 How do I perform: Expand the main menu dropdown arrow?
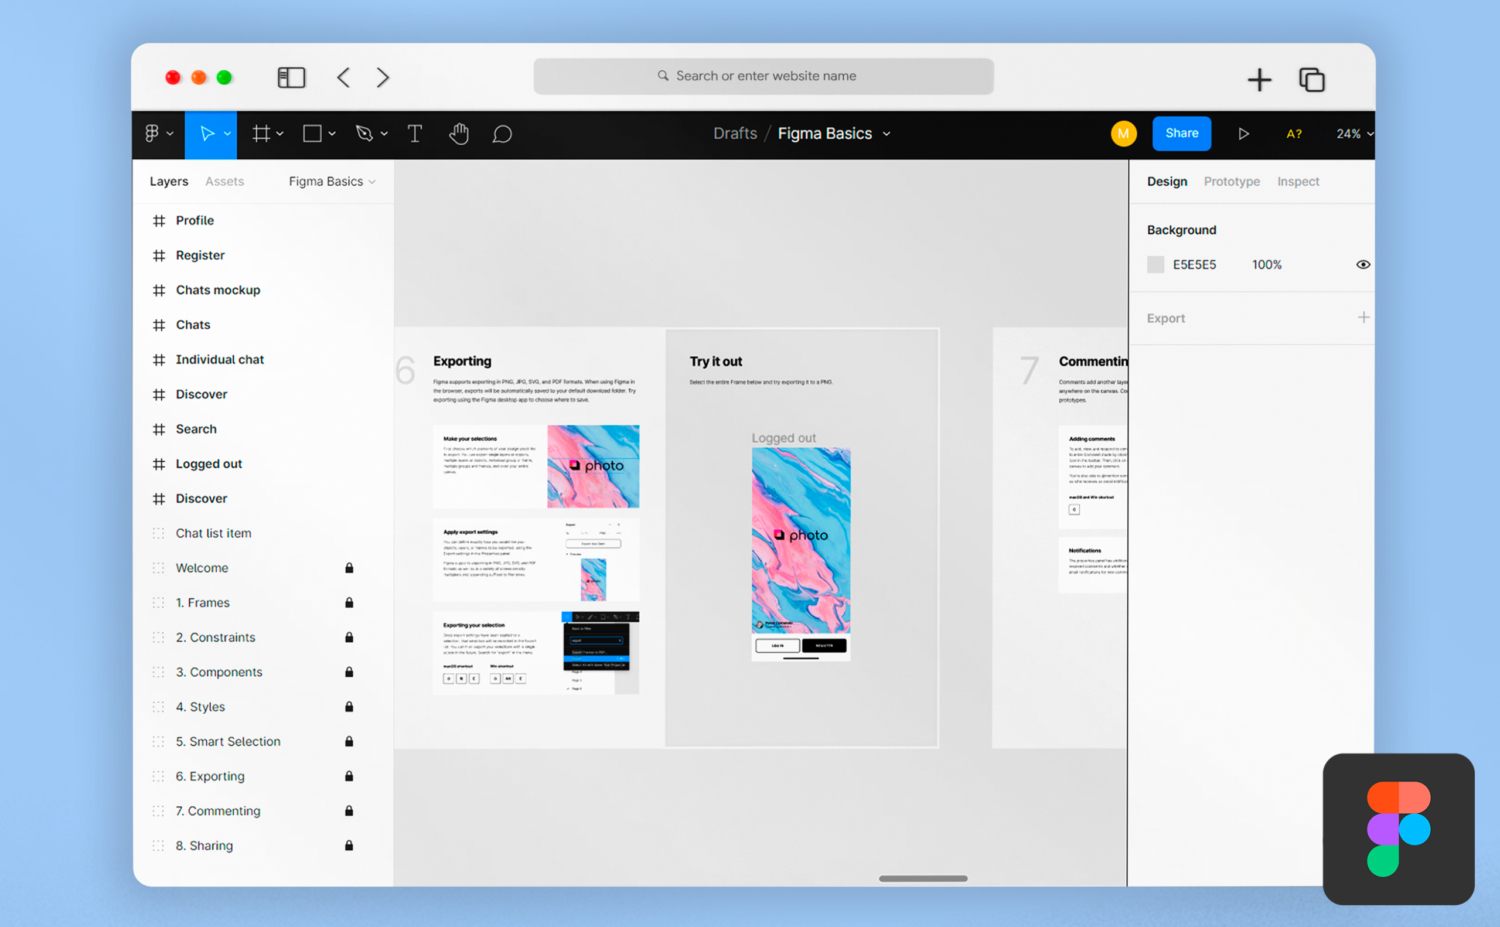coord(171,134)
